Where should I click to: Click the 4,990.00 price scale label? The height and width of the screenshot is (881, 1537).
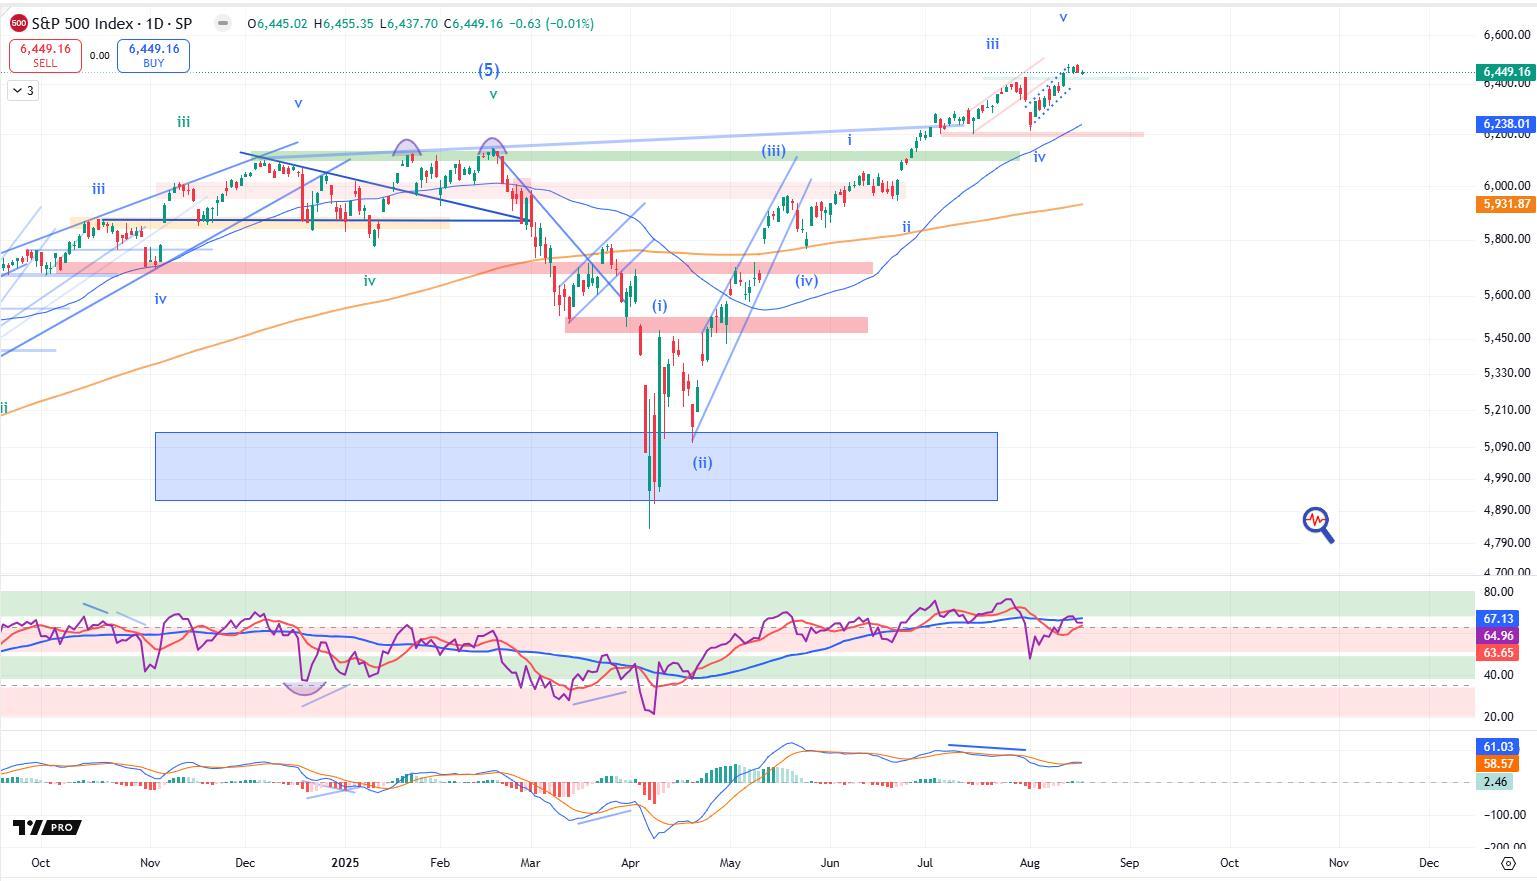pyautogui.click(x=1507, y=478)
